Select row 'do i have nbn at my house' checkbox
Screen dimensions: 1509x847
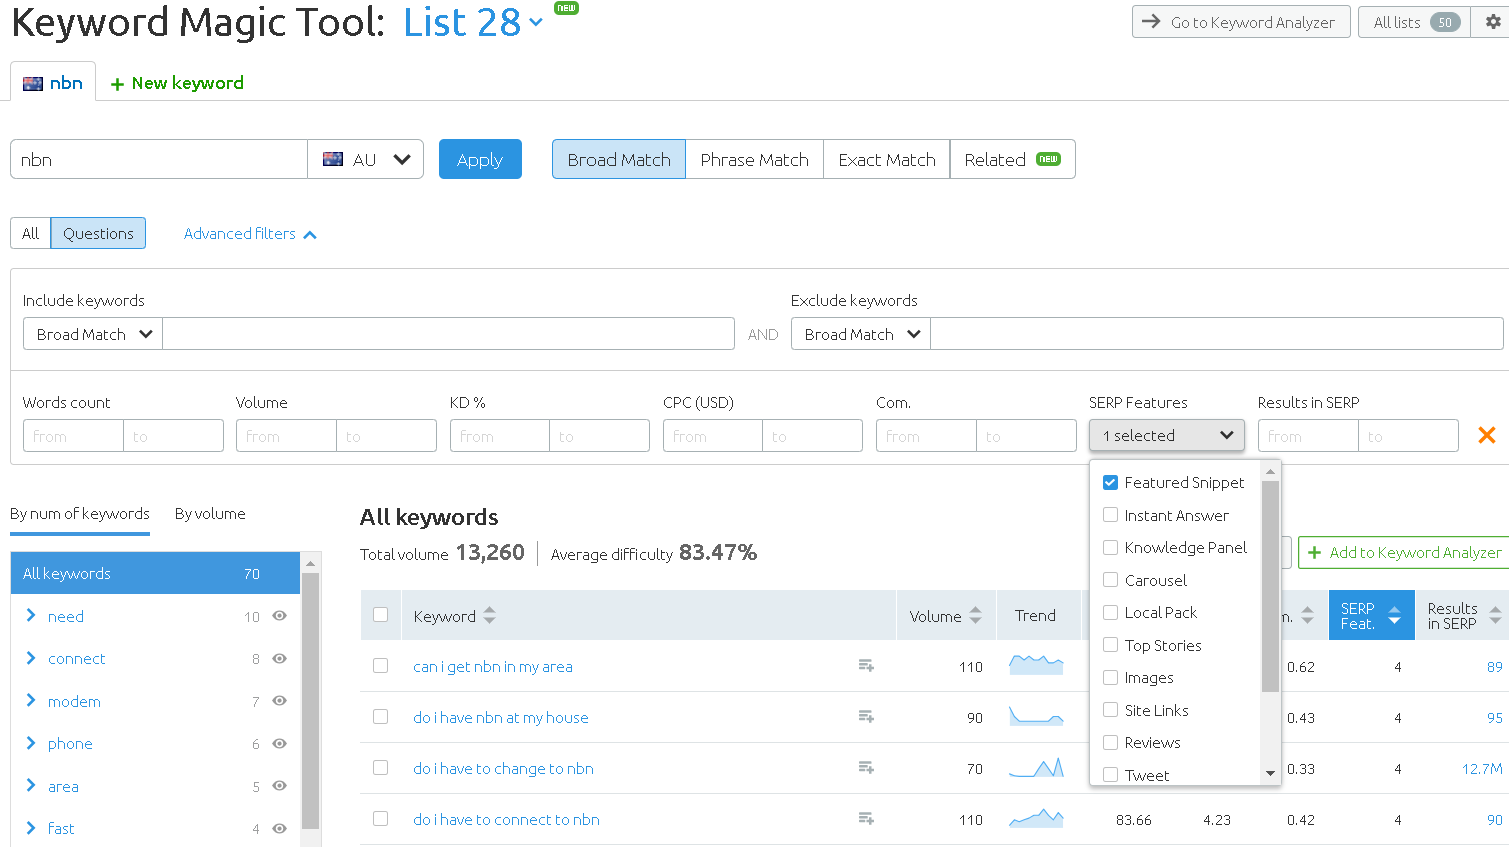(380, 717)
